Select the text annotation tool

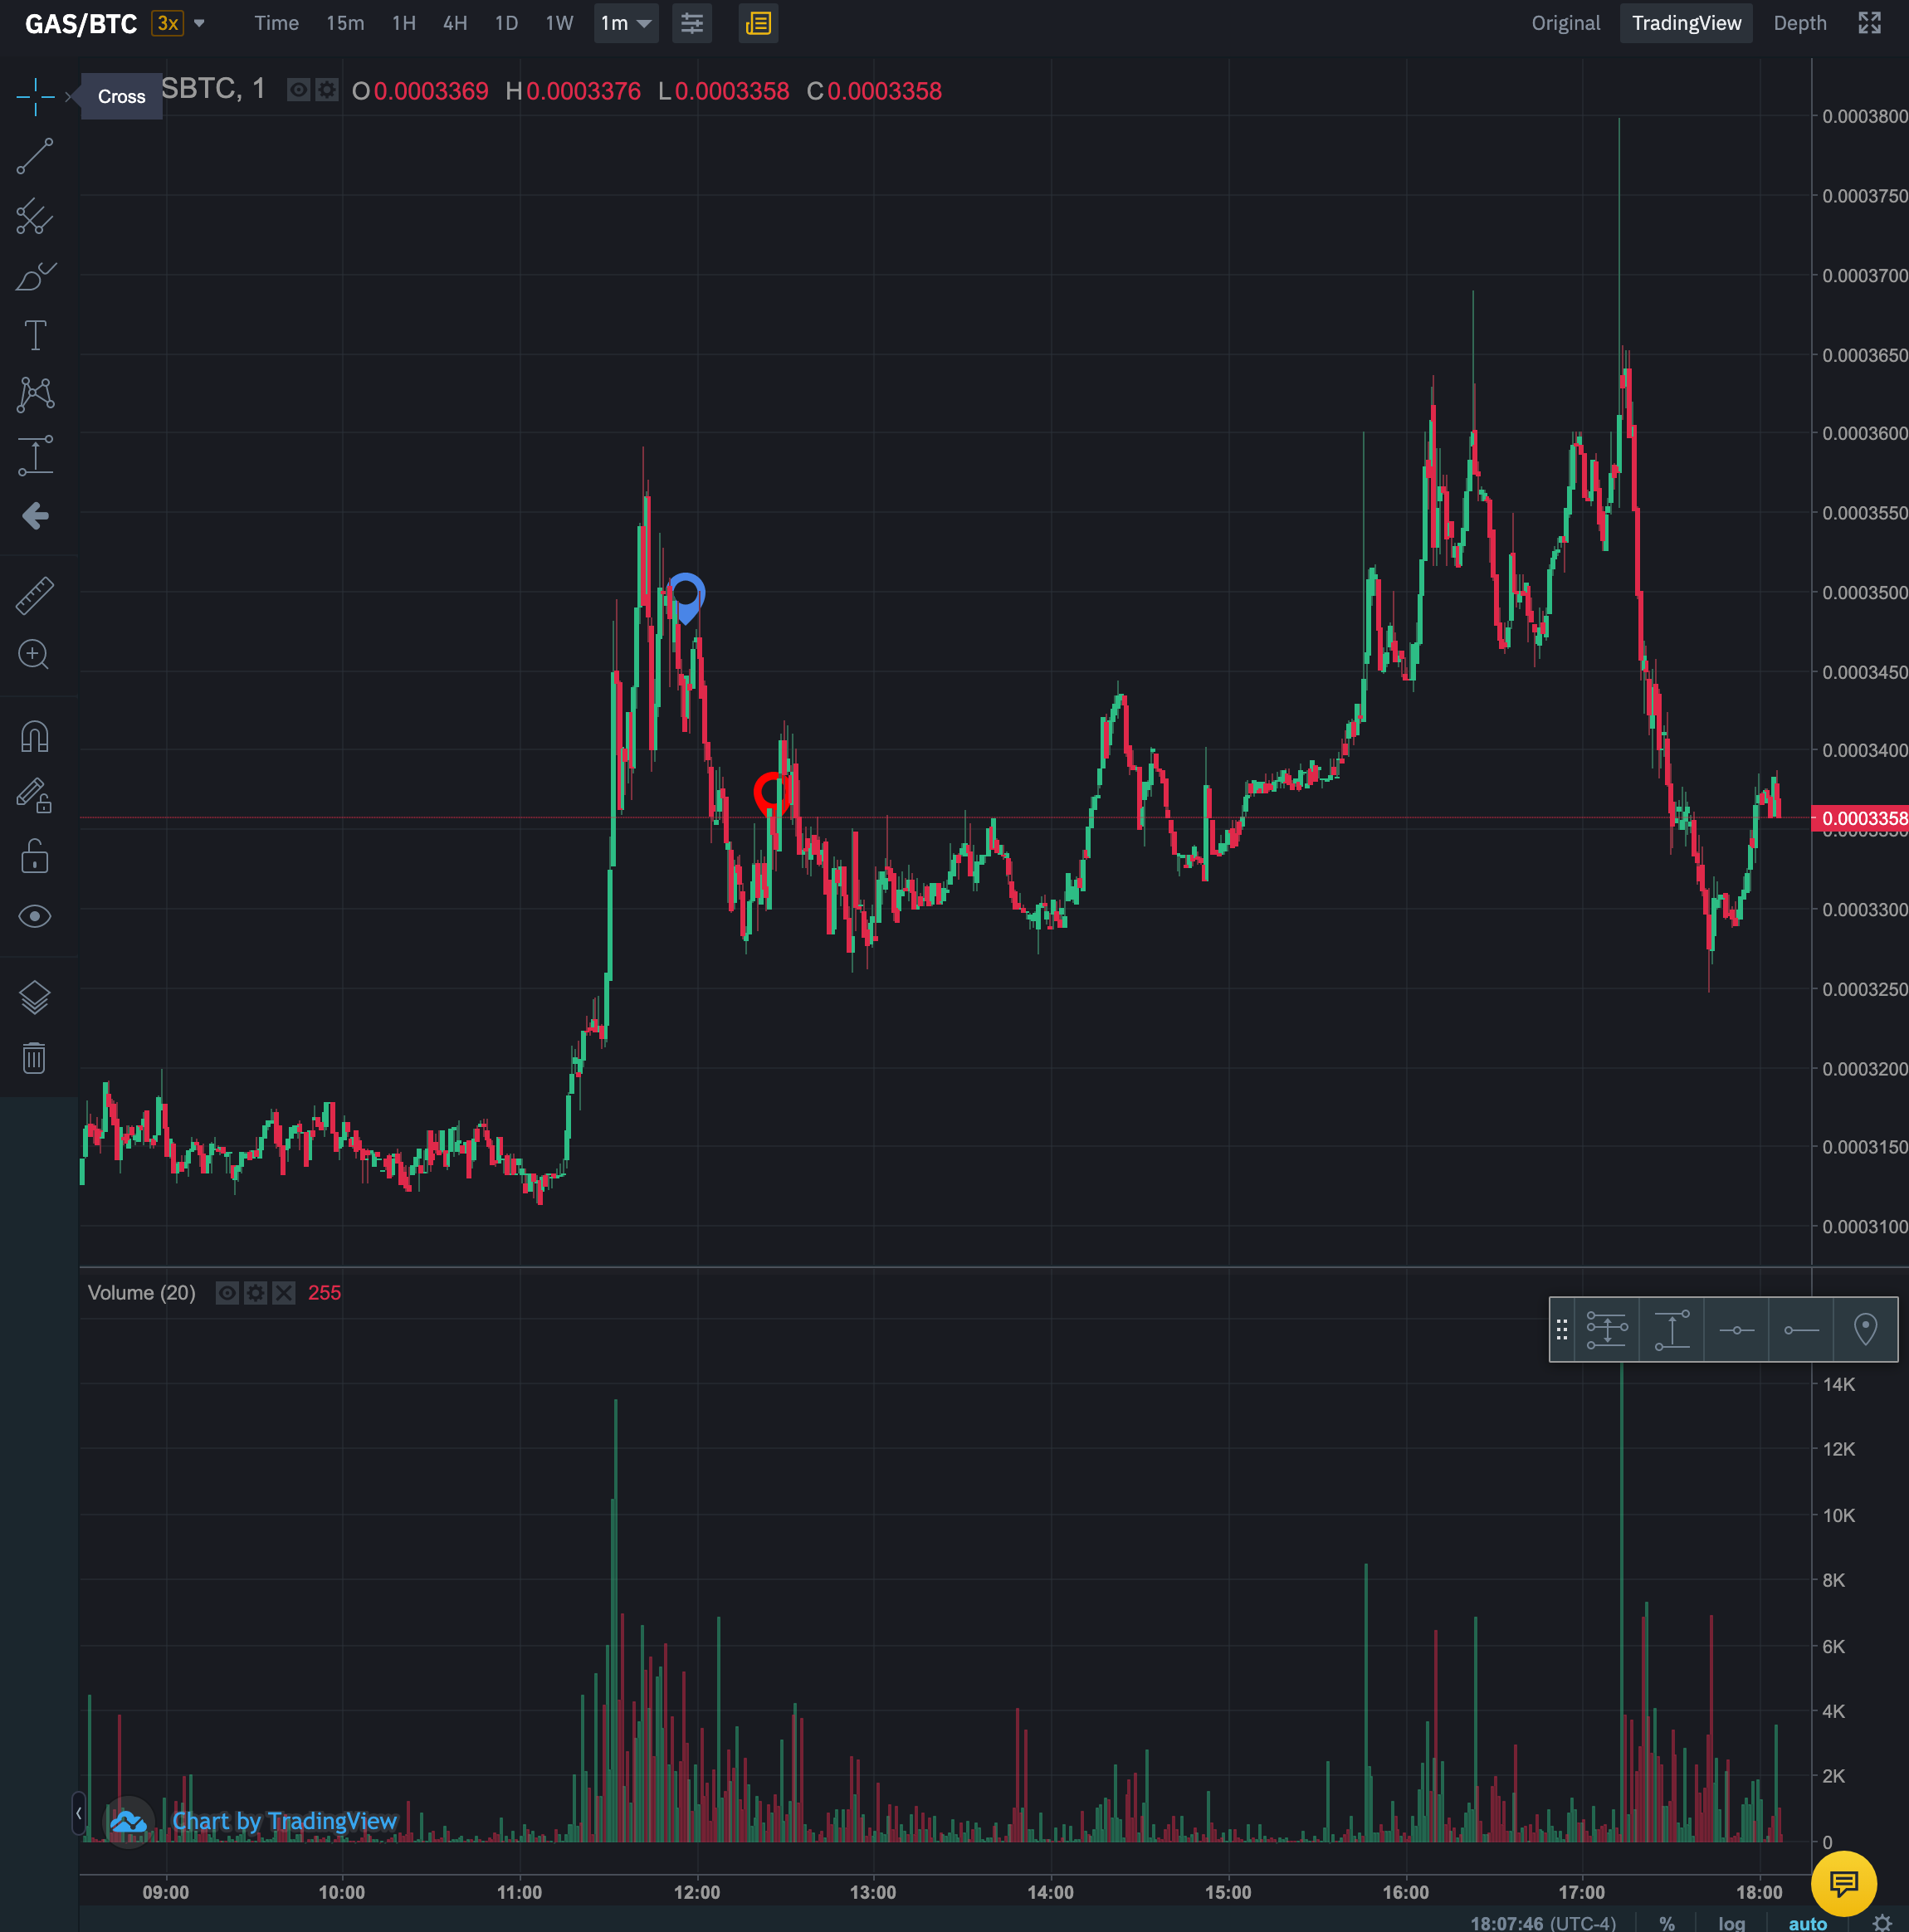point(35,336)
